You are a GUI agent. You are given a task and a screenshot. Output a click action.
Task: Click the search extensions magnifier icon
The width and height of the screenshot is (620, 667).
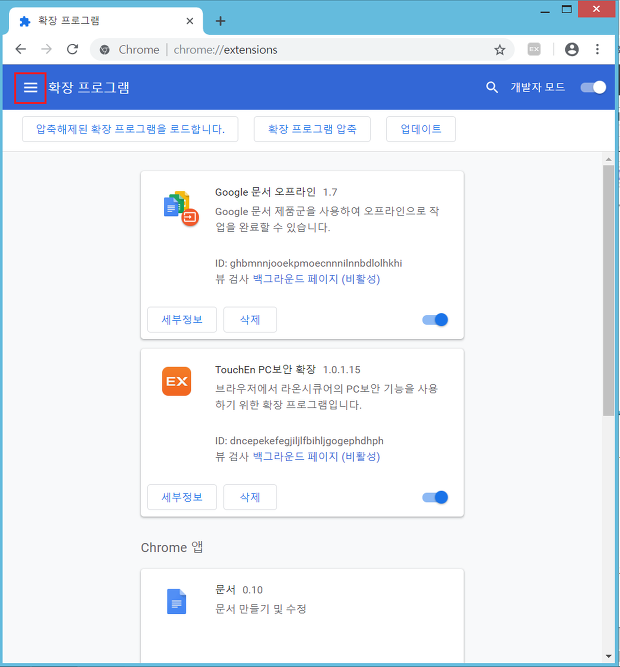point(492,87)
